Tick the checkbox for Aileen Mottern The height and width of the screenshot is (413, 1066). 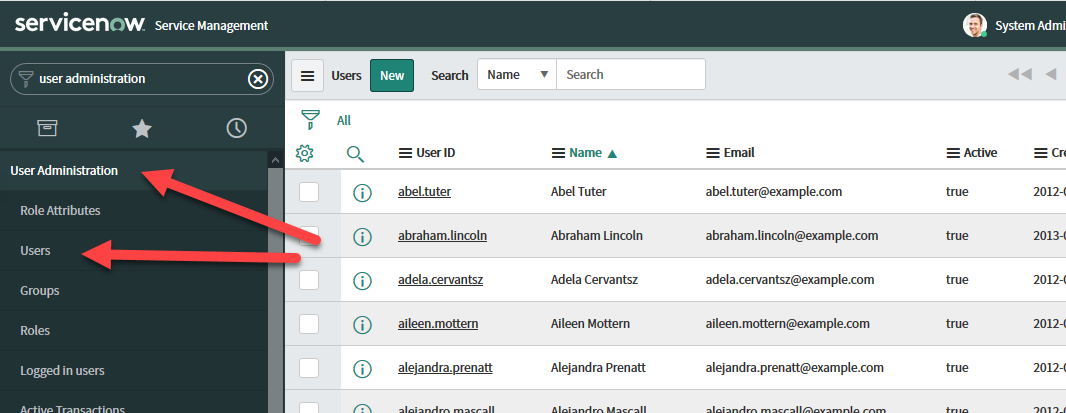click(x=309, y=324)
